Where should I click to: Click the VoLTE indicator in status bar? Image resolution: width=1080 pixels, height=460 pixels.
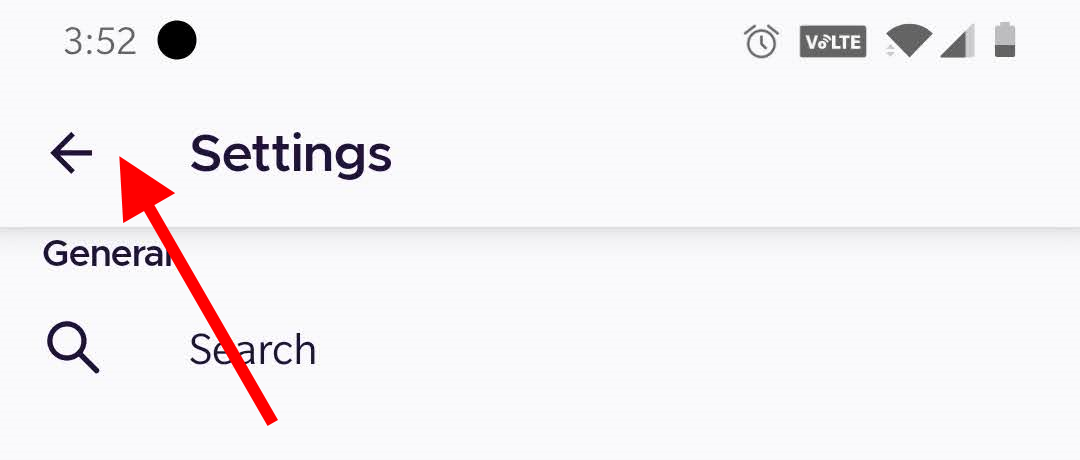[x=832, y=42]
